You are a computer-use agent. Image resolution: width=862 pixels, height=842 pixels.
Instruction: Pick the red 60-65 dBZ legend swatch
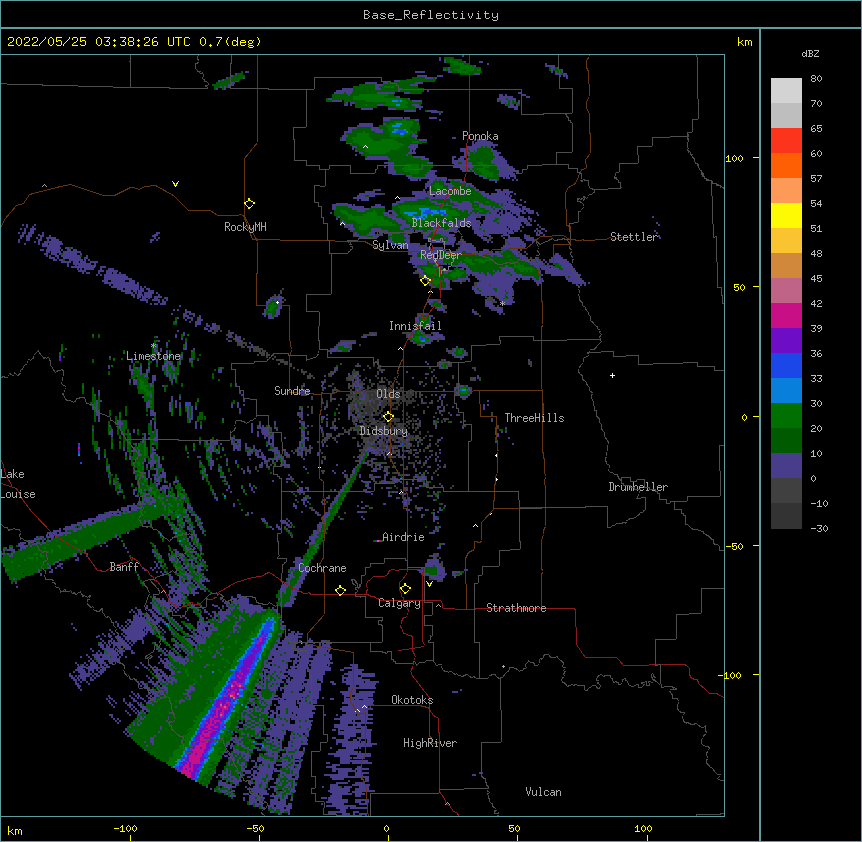(x=786, y=141)
